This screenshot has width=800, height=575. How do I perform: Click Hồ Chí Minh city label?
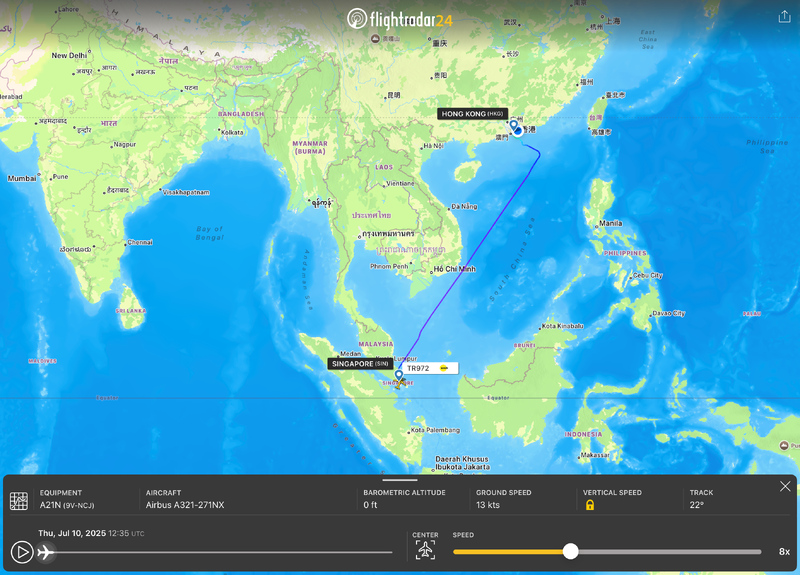454,269
